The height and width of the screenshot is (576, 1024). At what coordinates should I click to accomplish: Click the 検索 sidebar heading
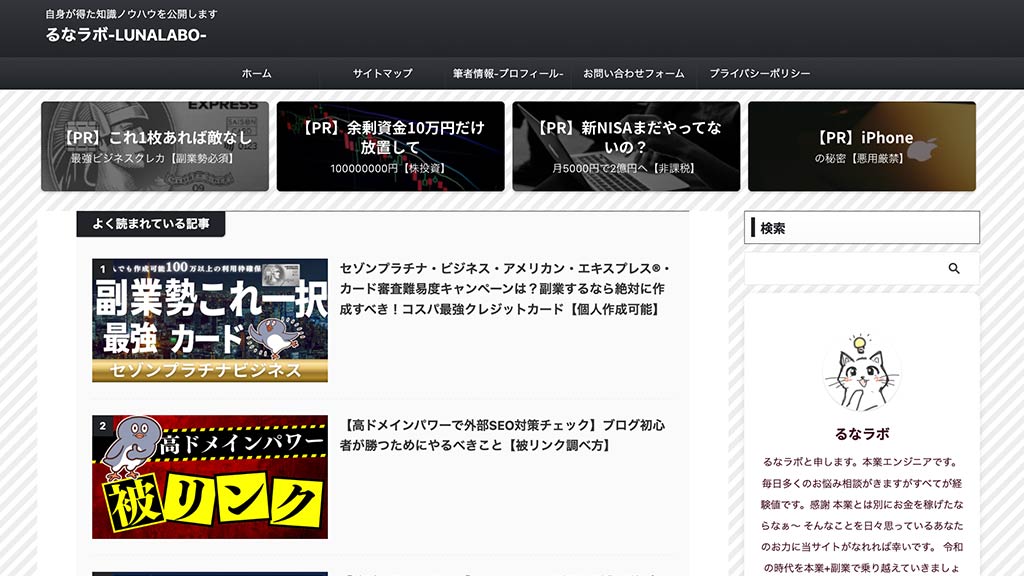[x=773, y=228]
